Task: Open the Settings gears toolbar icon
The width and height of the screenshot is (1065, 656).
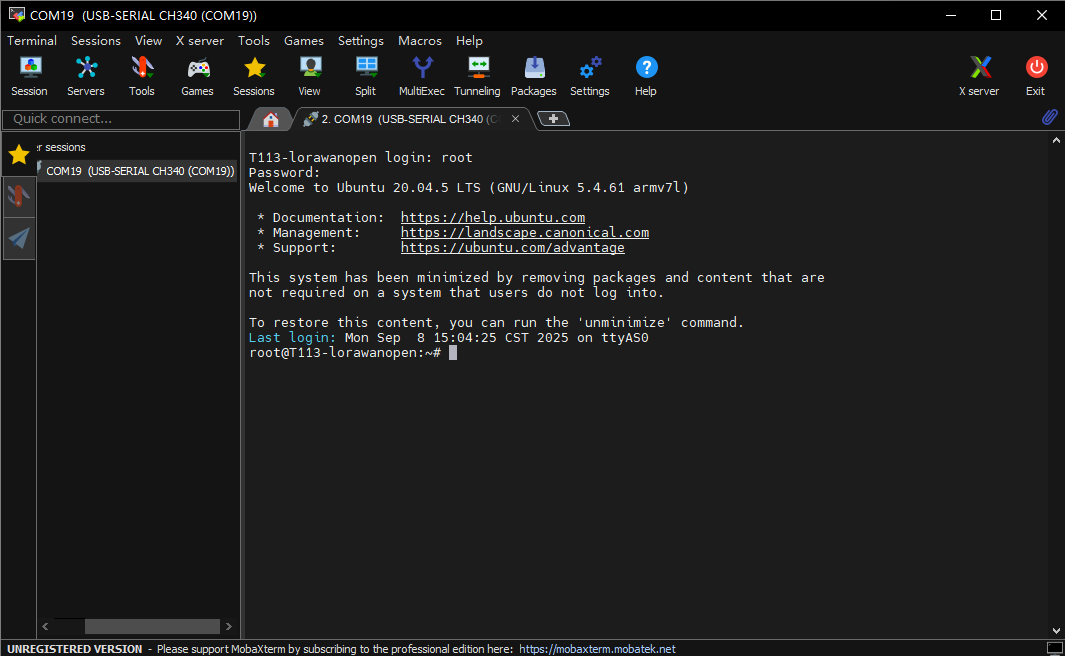Action: pyautogui.click(x=590, y=76)
